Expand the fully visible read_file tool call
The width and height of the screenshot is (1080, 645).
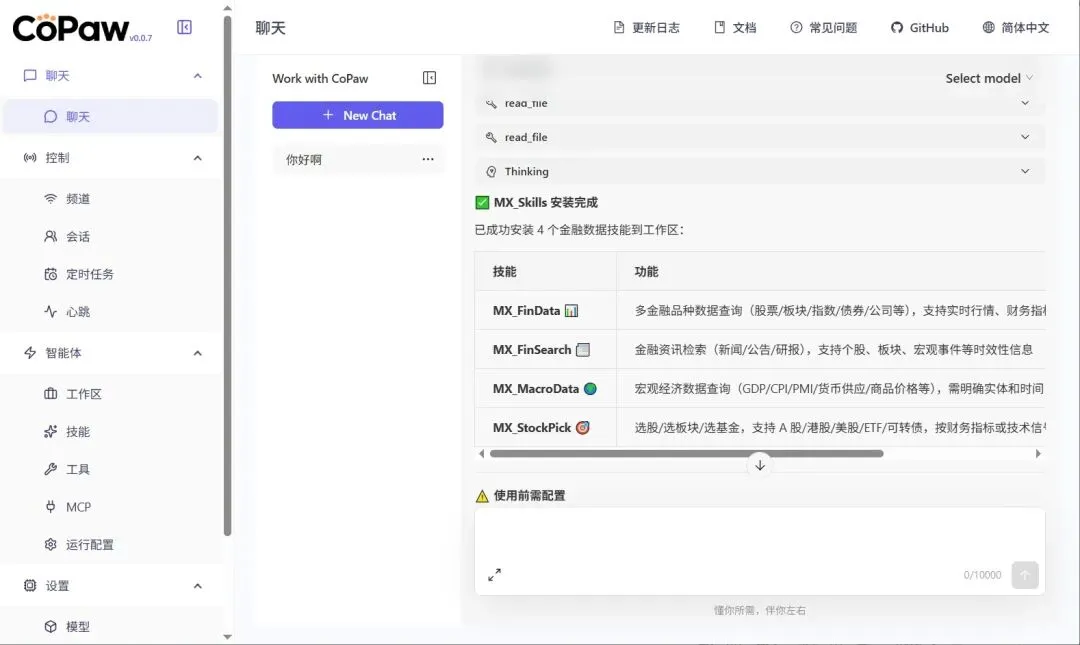[760, 137]
